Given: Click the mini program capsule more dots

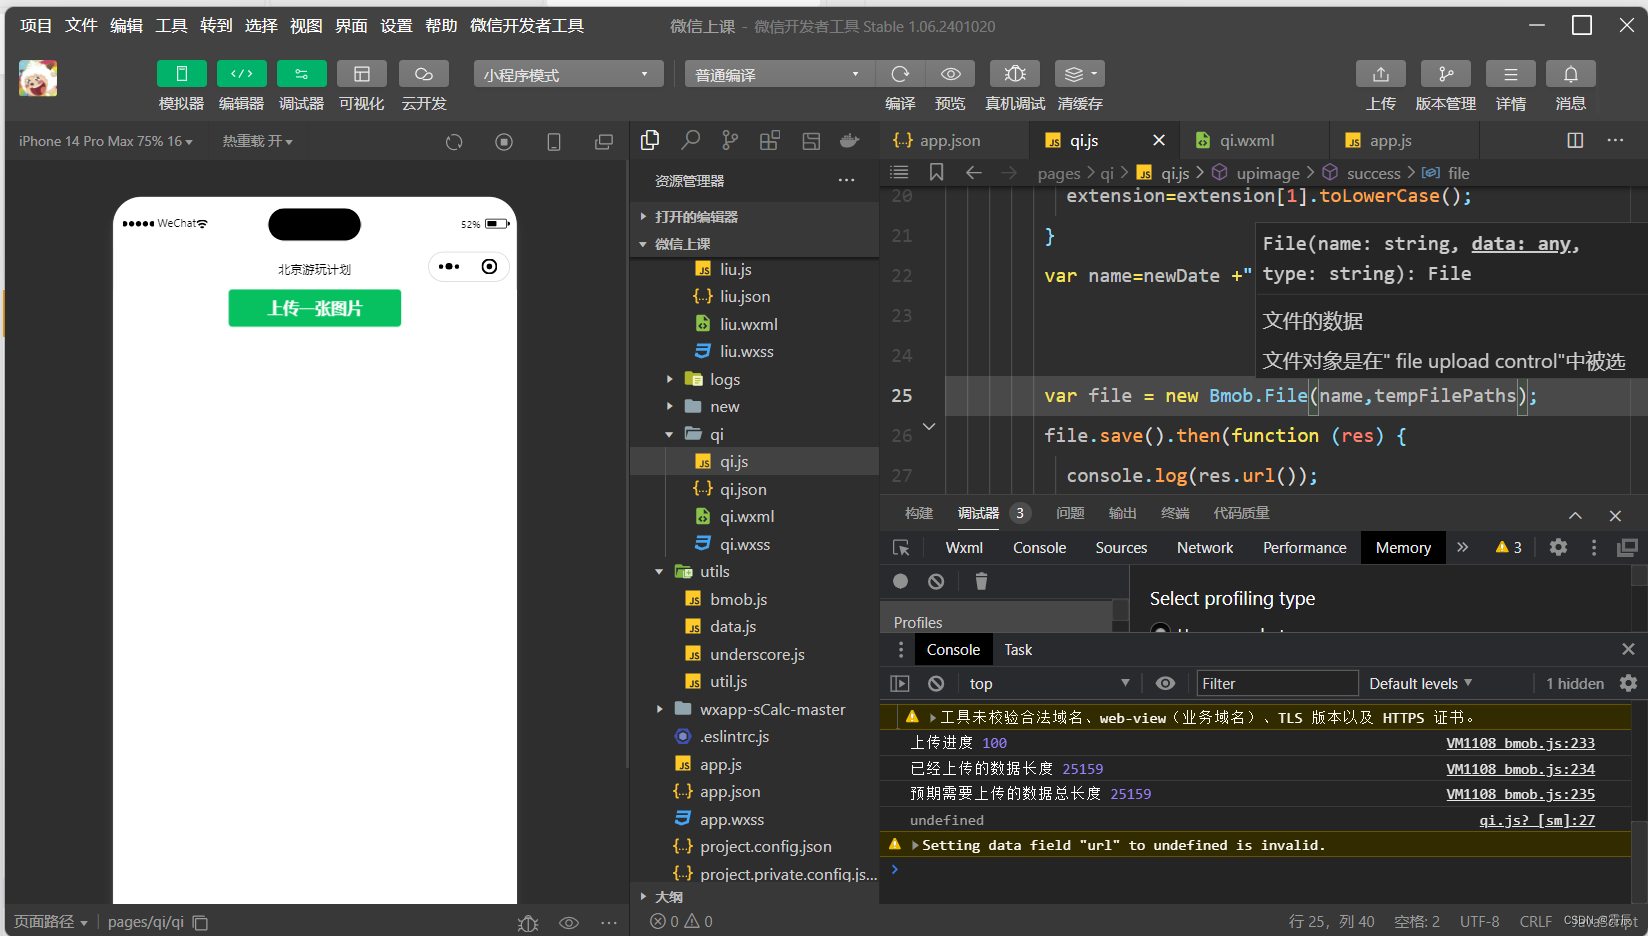Looking at the screenshot, I should click(449, 267).
